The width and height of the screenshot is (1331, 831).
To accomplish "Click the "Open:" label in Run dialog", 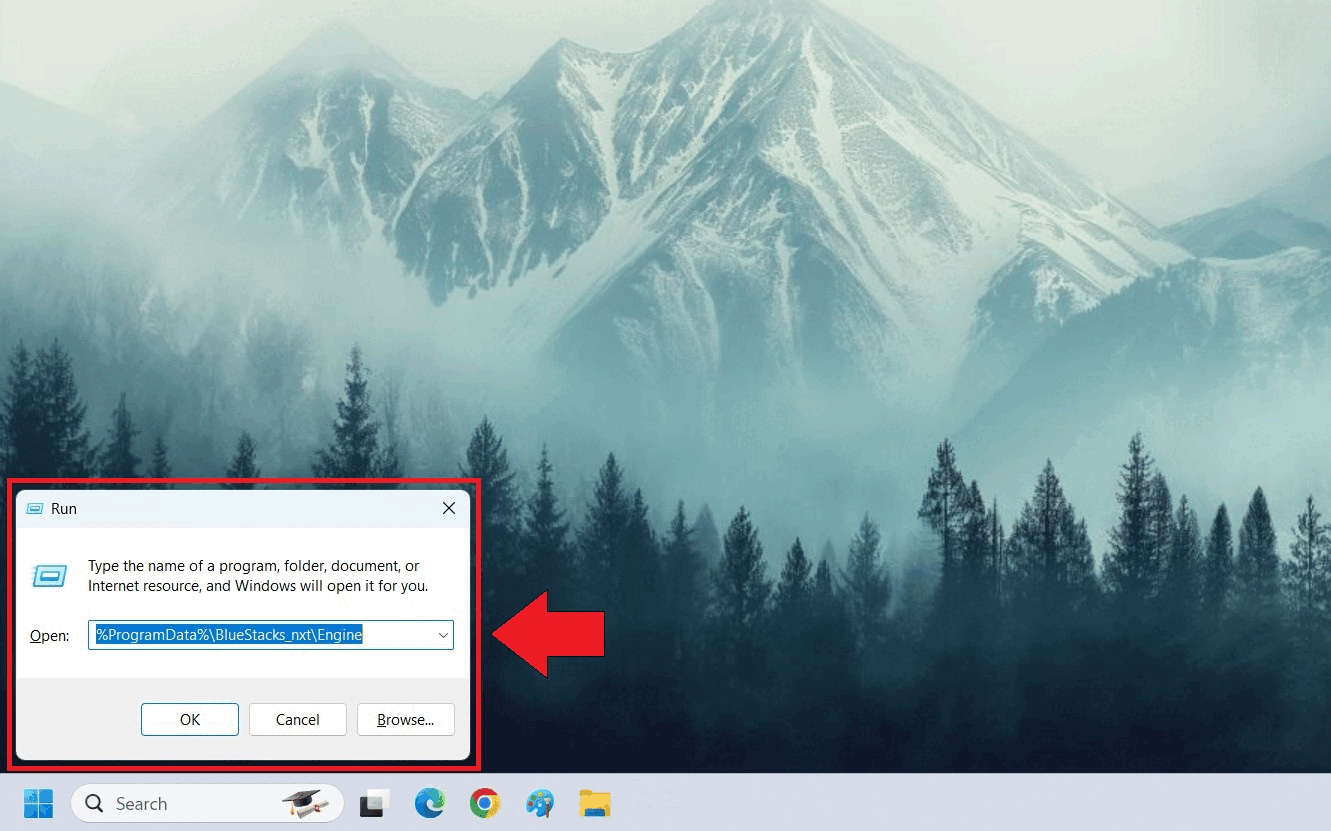I will (x=49, y=636).
